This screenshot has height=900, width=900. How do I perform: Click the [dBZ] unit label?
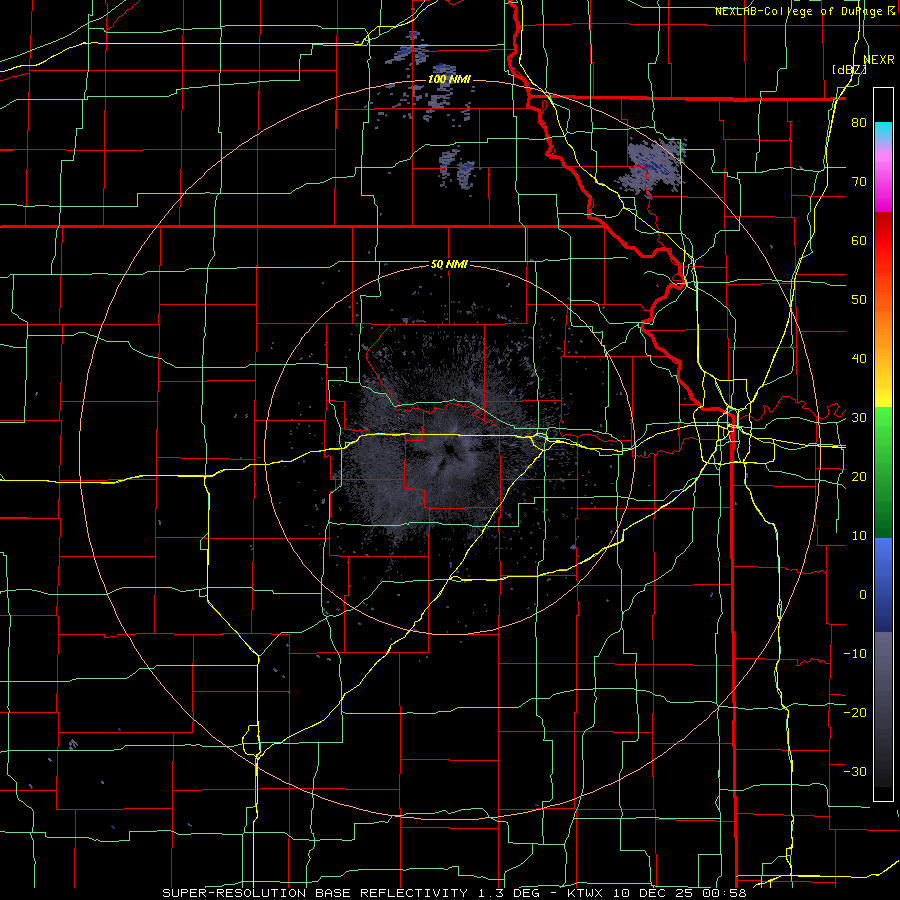(x=849, y=69)
